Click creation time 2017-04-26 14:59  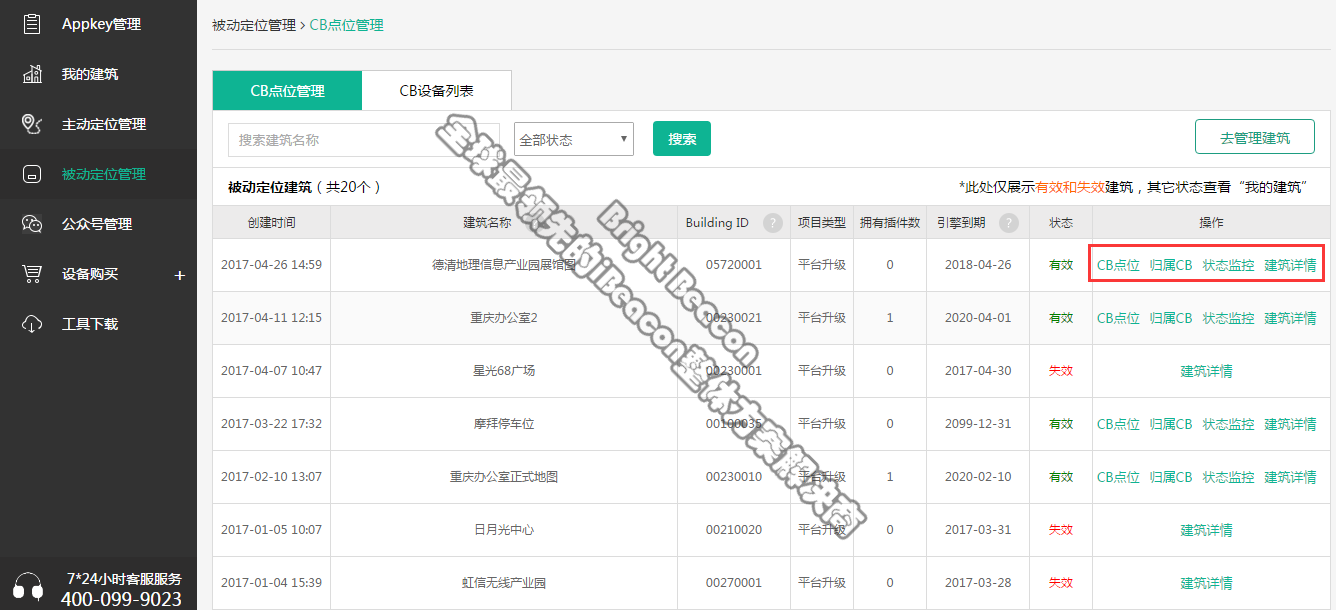(271, 265)
